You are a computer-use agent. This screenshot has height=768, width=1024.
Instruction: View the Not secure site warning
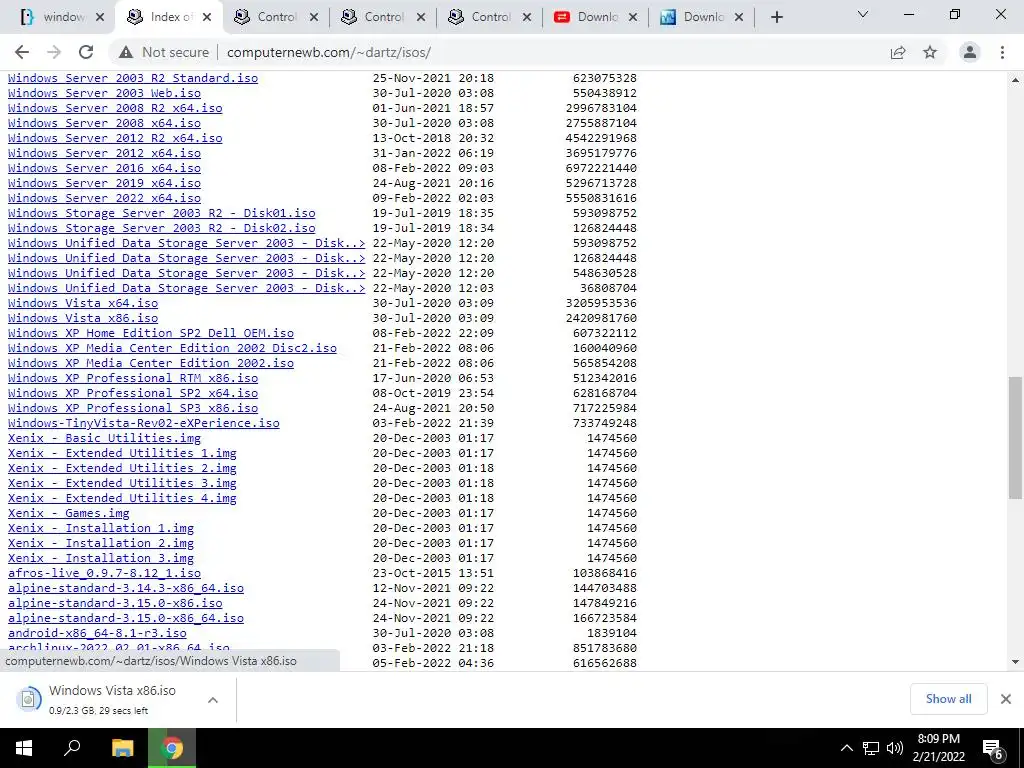click(x=164, y=52)
